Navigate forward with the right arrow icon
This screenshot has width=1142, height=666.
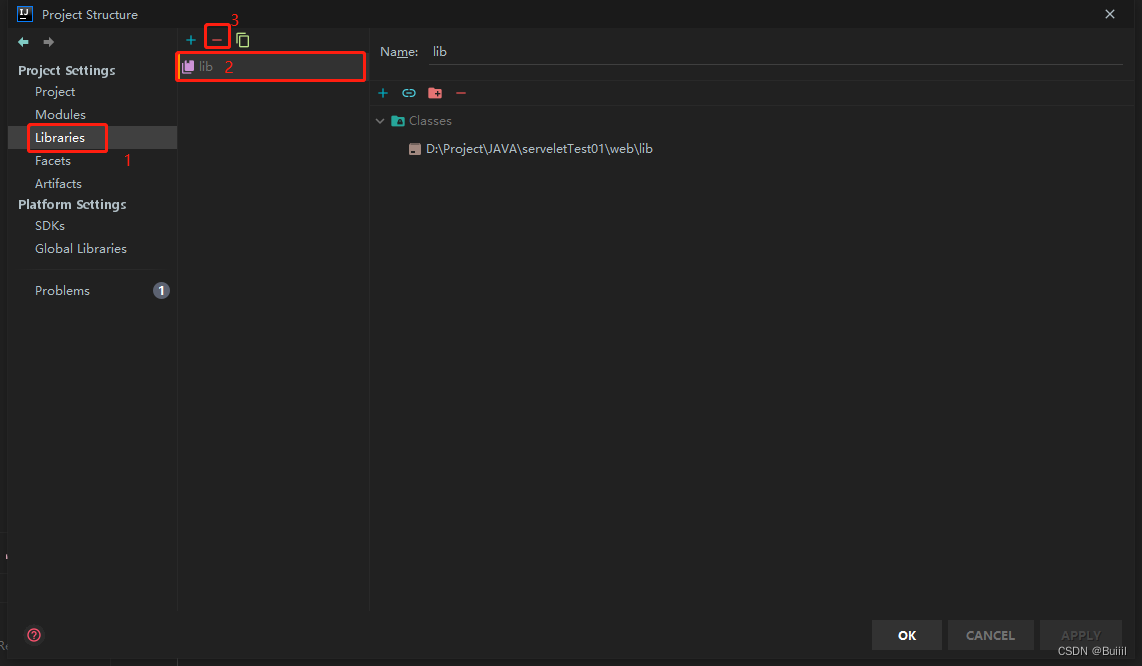(46, 41)
